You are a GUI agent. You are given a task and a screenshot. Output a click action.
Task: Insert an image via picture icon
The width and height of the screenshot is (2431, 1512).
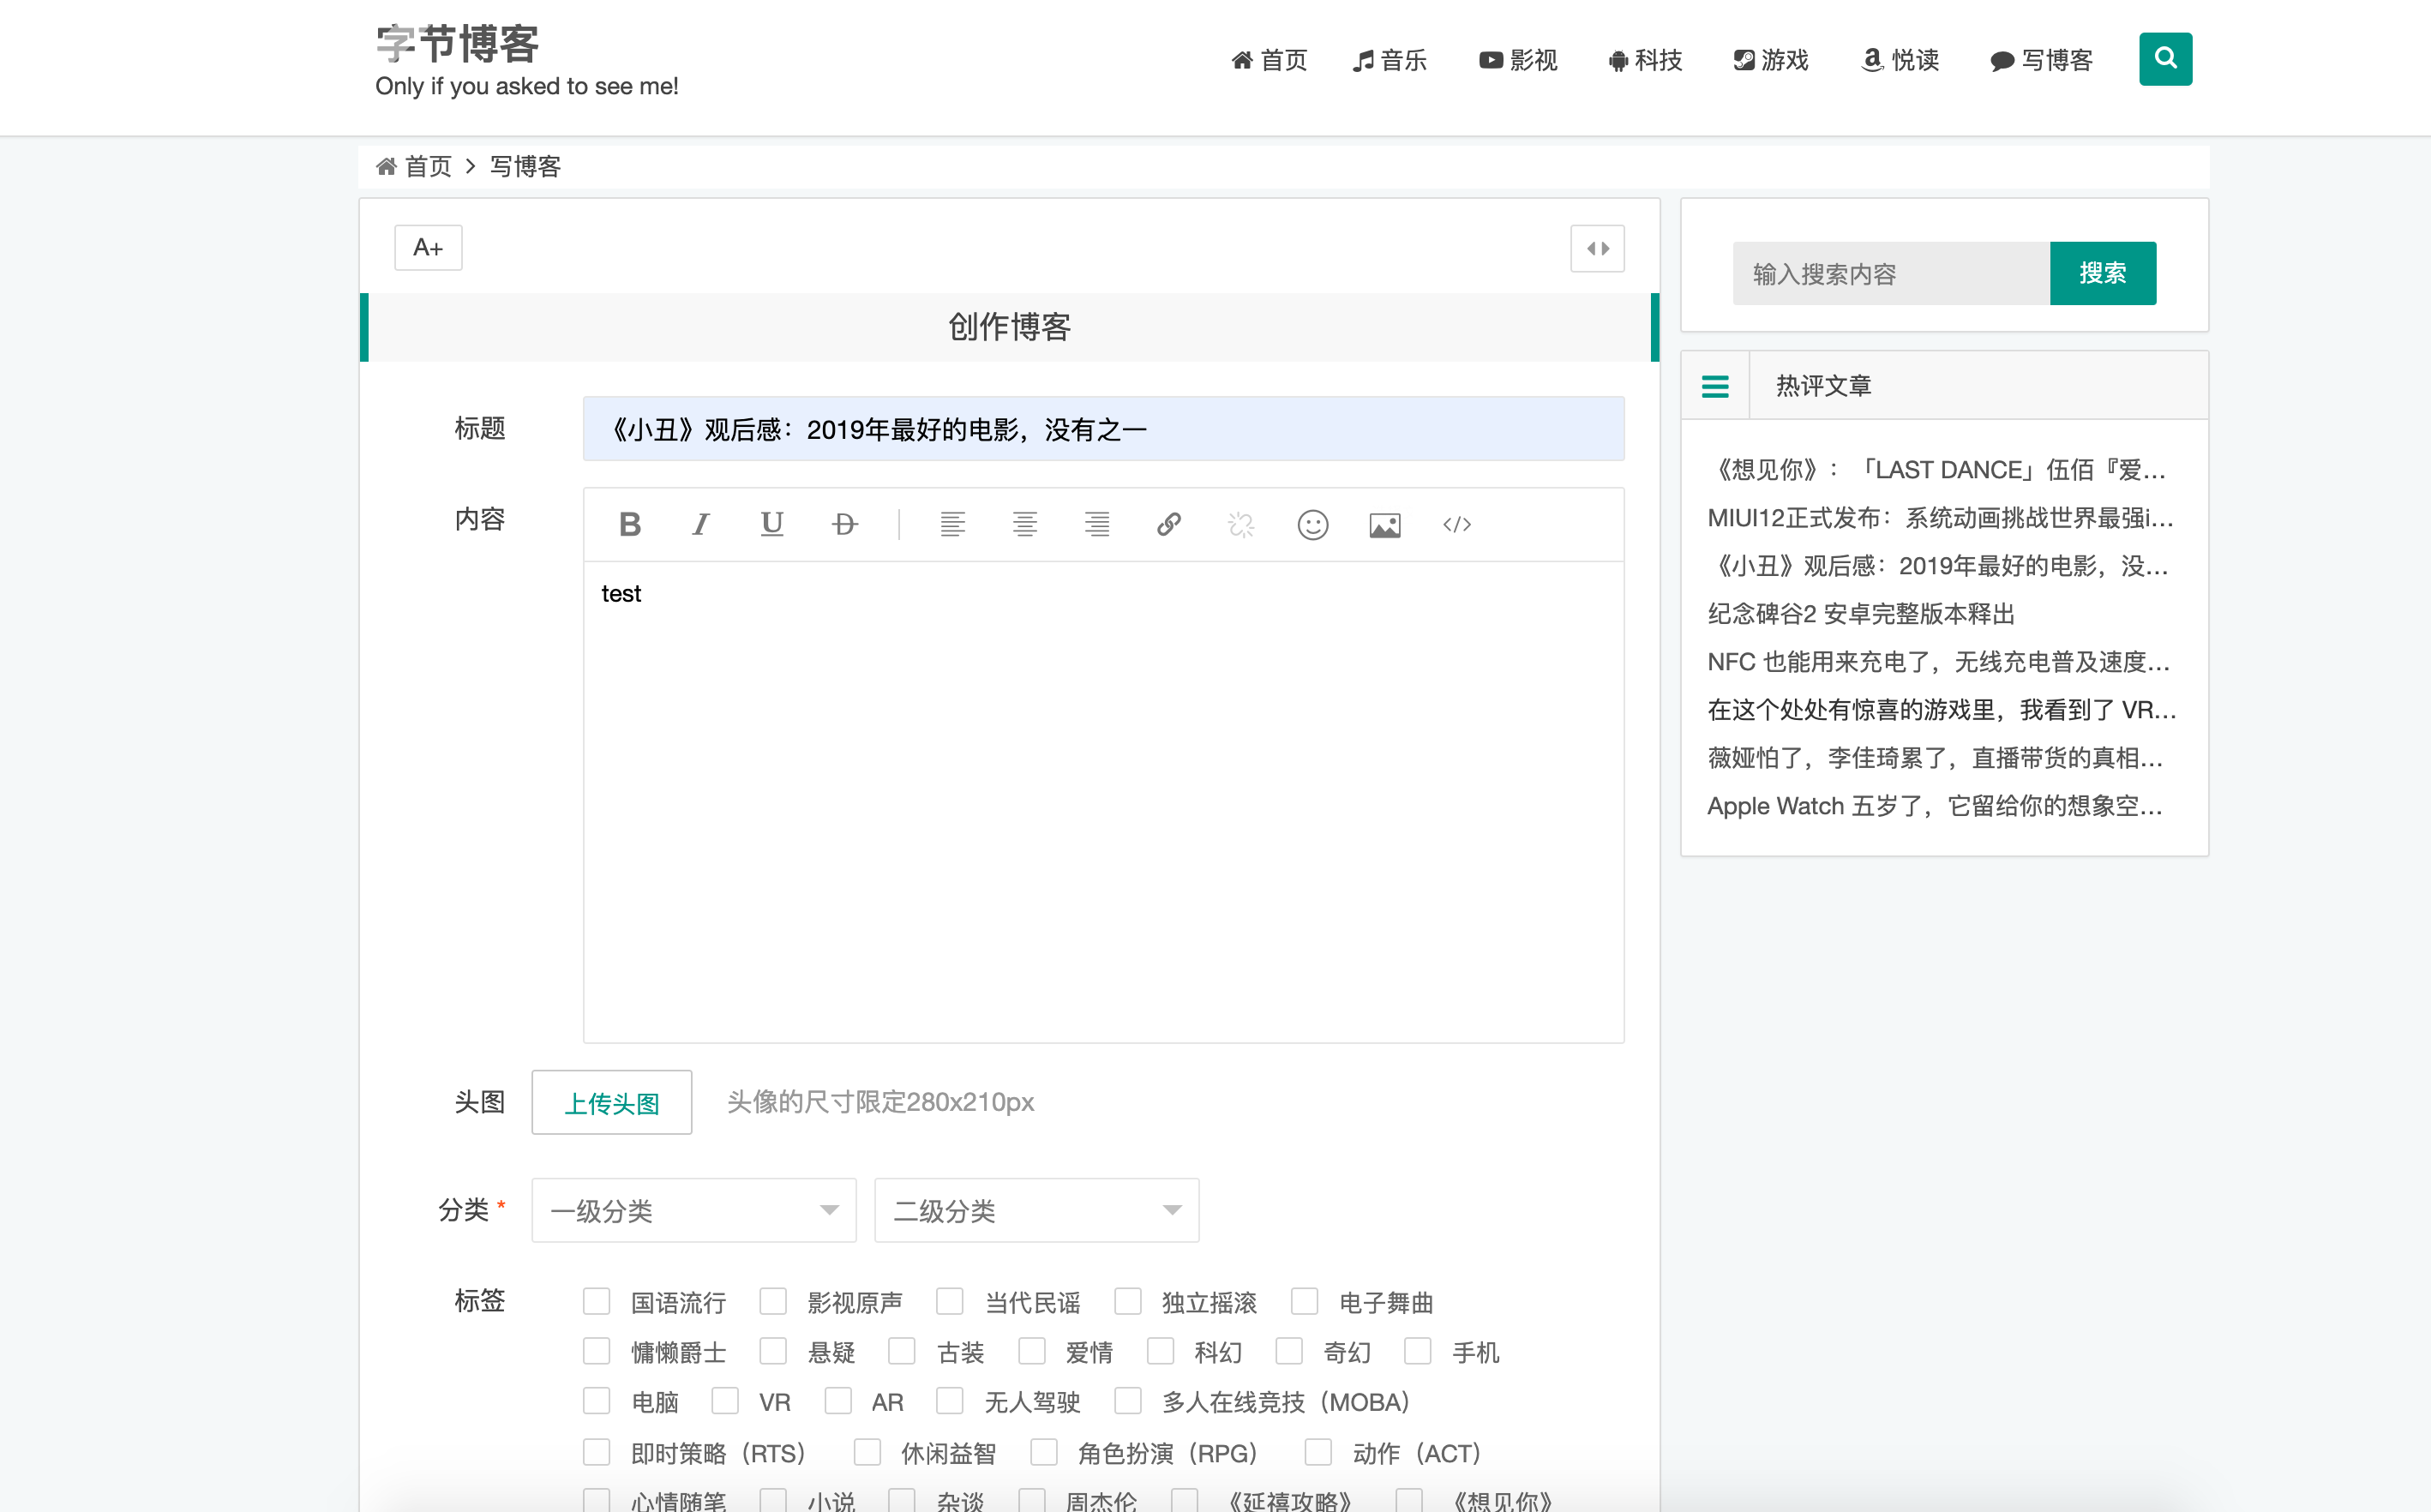pos(1385,525)
